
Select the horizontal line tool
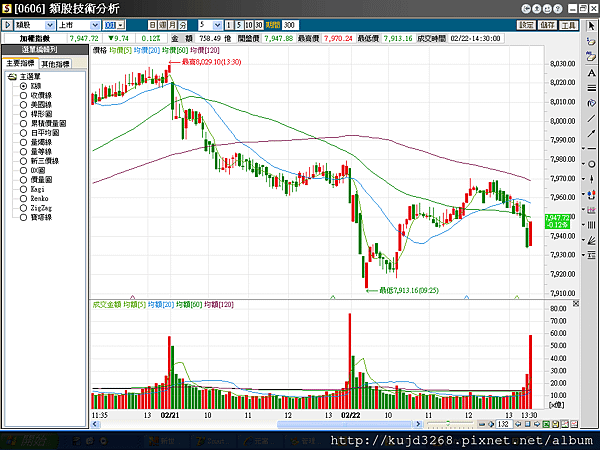point(592,148)
